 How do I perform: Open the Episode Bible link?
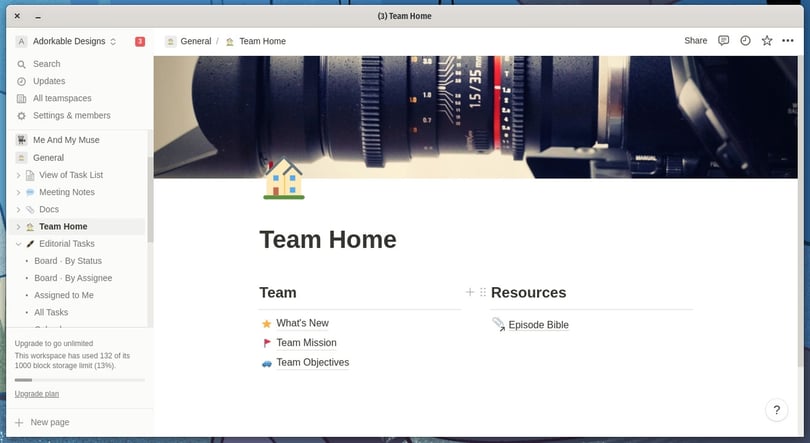tap(538, 325)
